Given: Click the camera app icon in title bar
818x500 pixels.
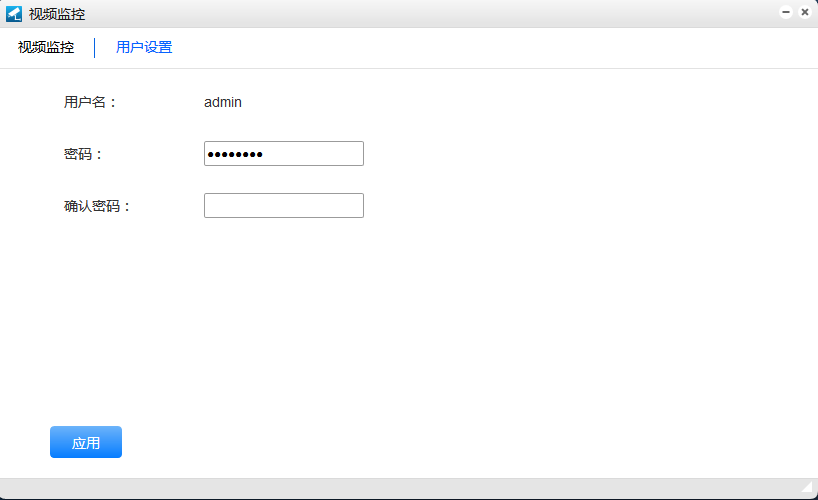Looking at the screenshot, I should pyautogui.click(x=14, y=14).
